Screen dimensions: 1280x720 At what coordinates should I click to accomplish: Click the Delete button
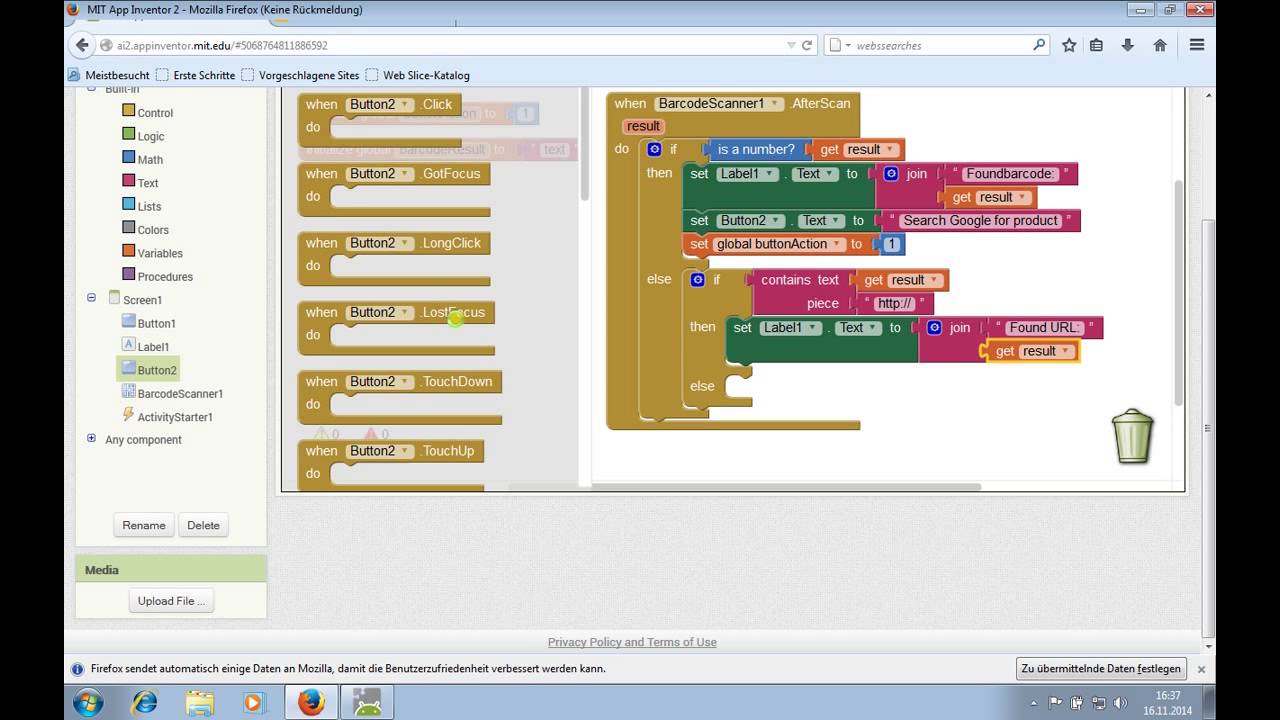203,525
